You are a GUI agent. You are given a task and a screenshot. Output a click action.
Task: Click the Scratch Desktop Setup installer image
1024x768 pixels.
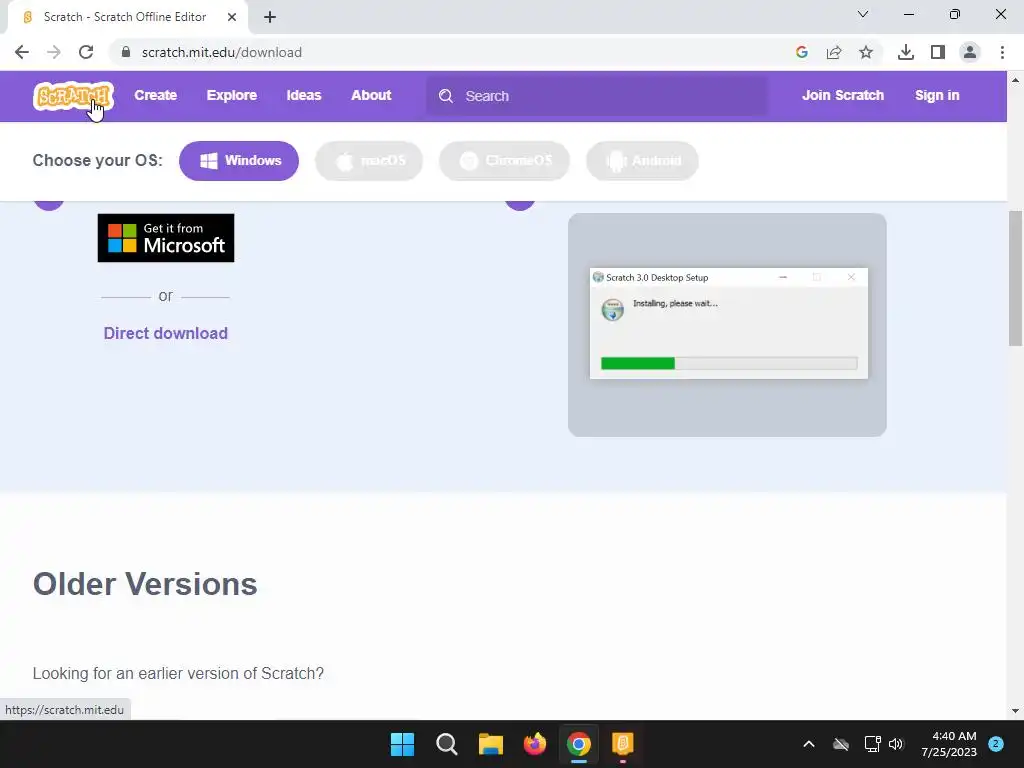pos(728,325)
